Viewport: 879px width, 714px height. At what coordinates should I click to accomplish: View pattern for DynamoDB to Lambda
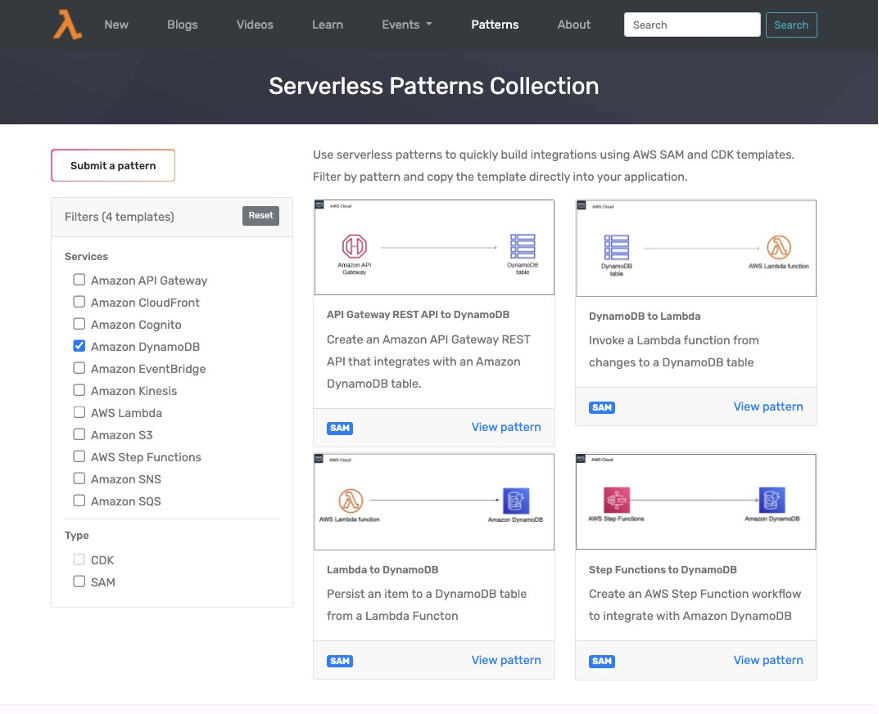tap(768, 407)
